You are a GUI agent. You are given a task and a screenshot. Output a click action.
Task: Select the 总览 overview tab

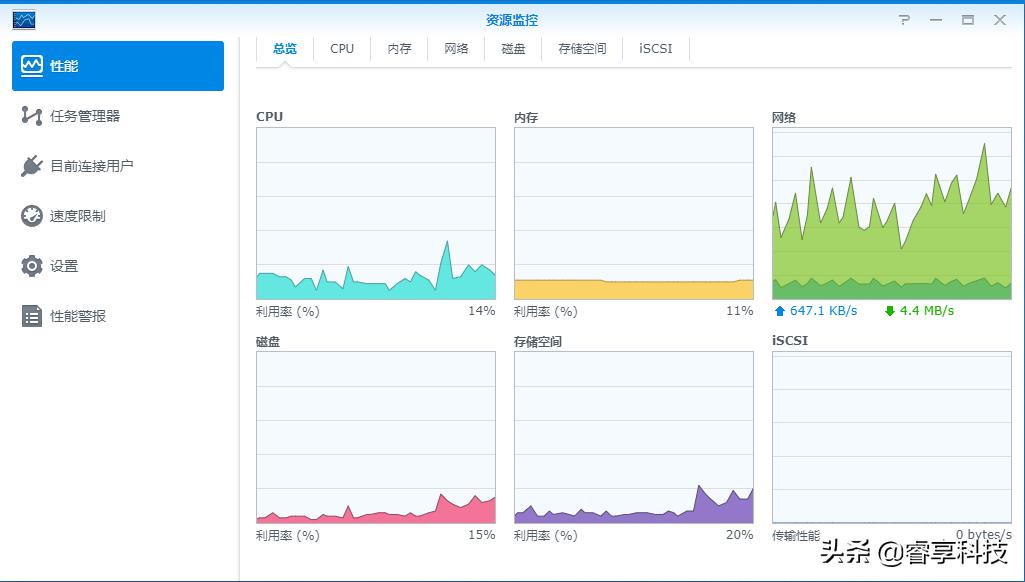pos(284,47)
